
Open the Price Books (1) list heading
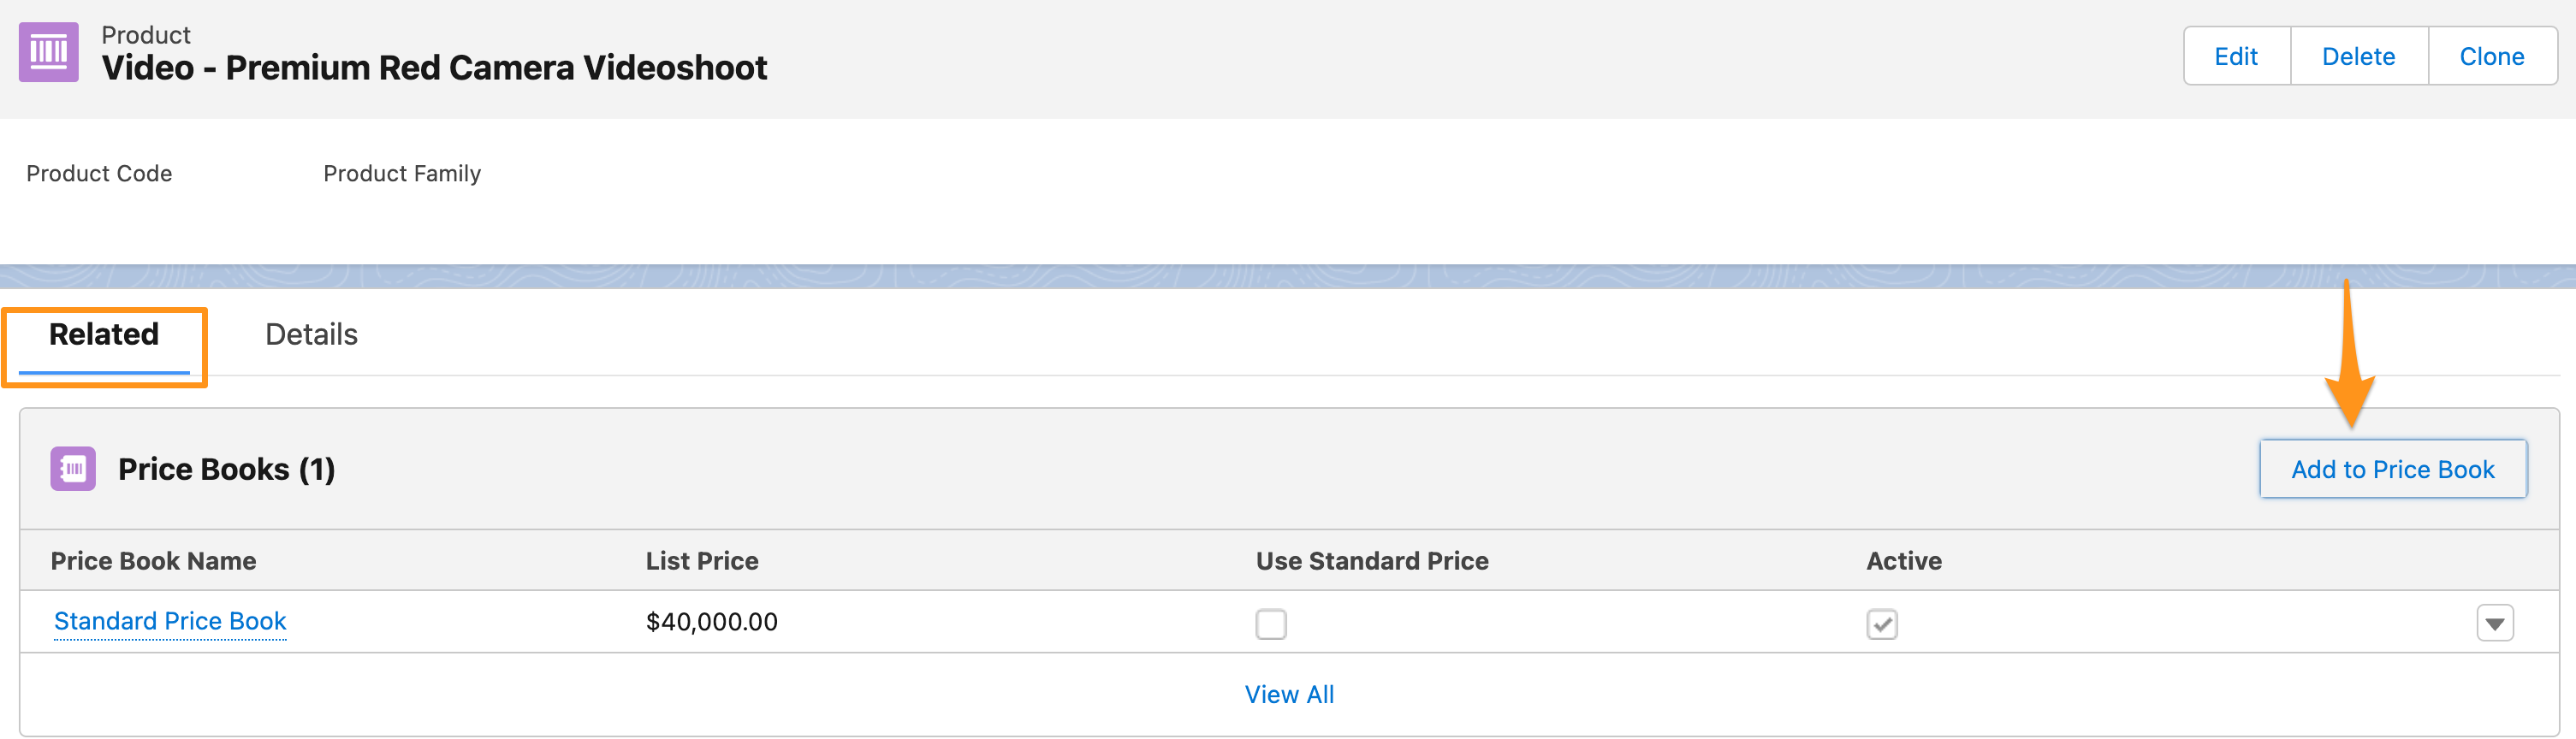pyautogui.click(x=226, y=469)
